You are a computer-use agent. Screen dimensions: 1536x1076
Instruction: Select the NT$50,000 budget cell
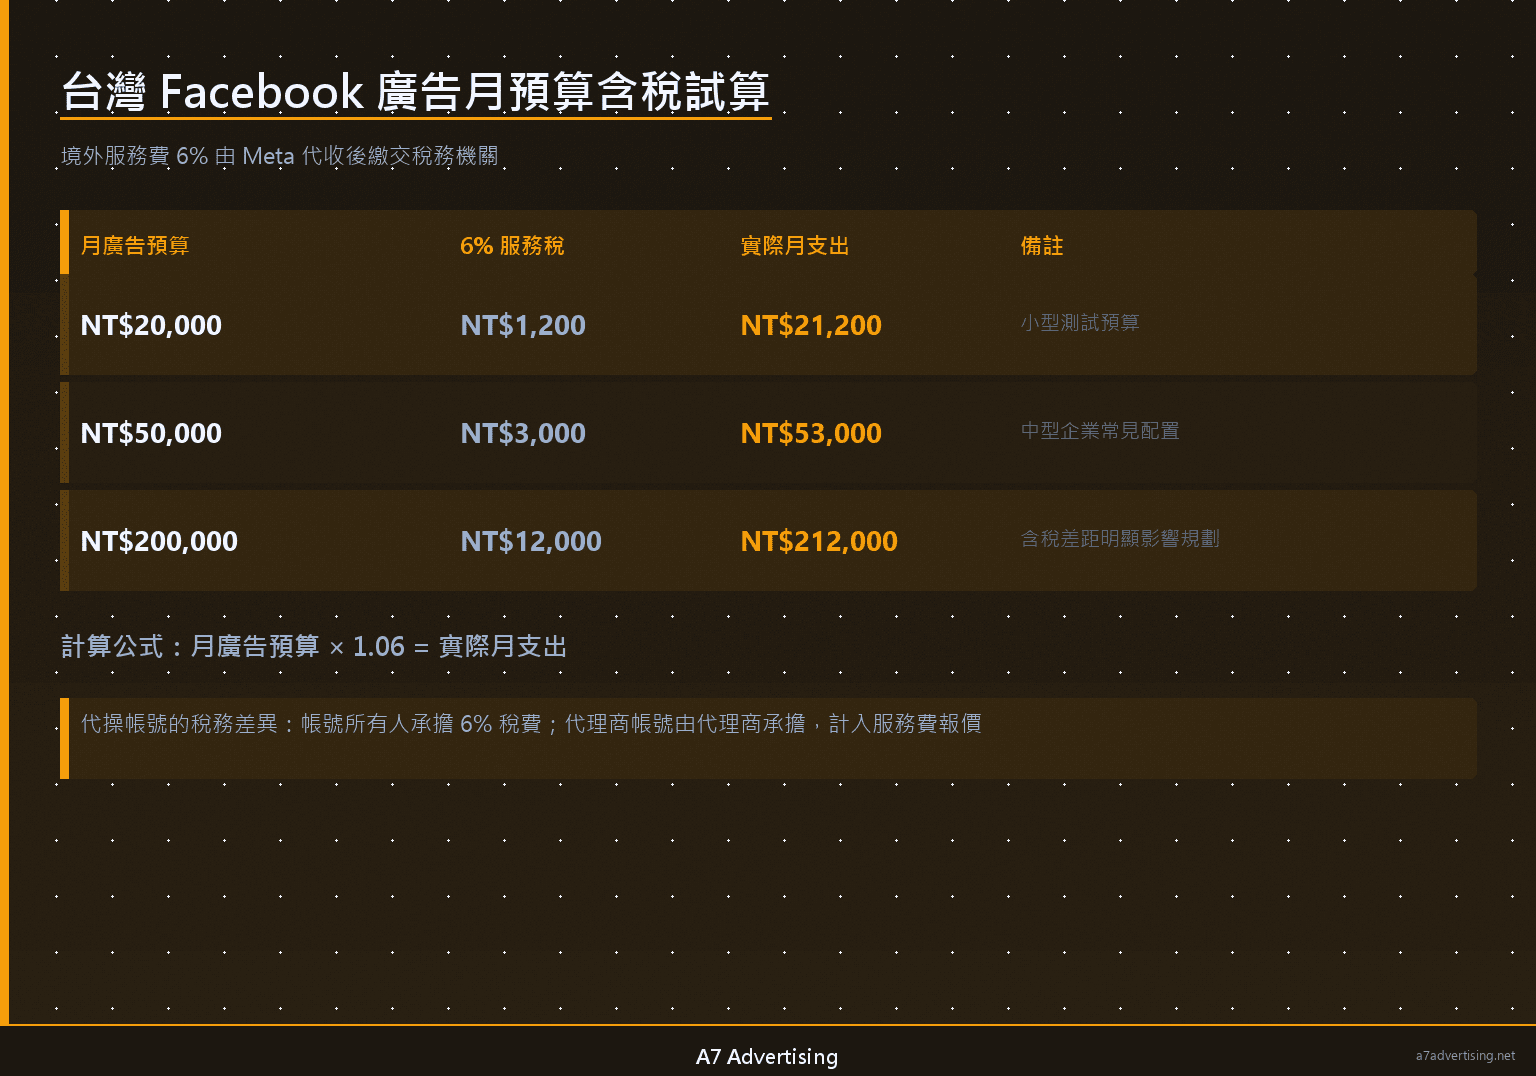(151, 433)
